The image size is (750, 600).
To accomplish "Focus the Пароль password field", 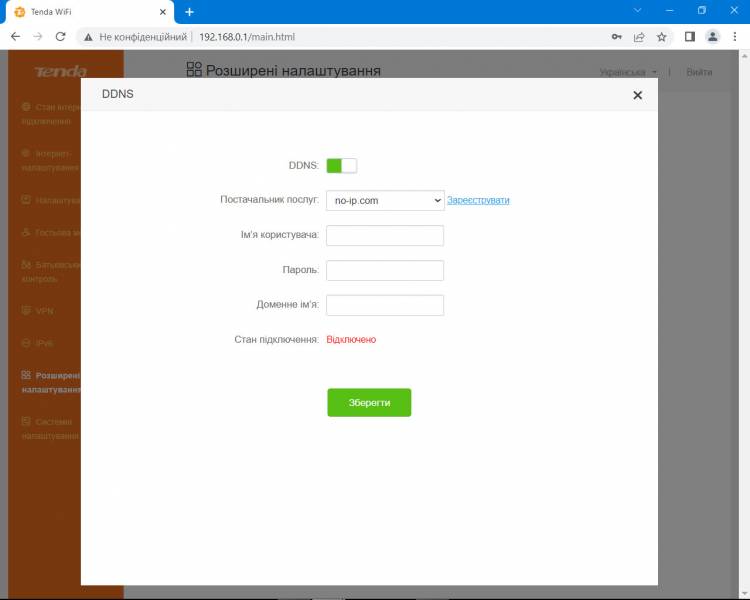I will (385, 270).
